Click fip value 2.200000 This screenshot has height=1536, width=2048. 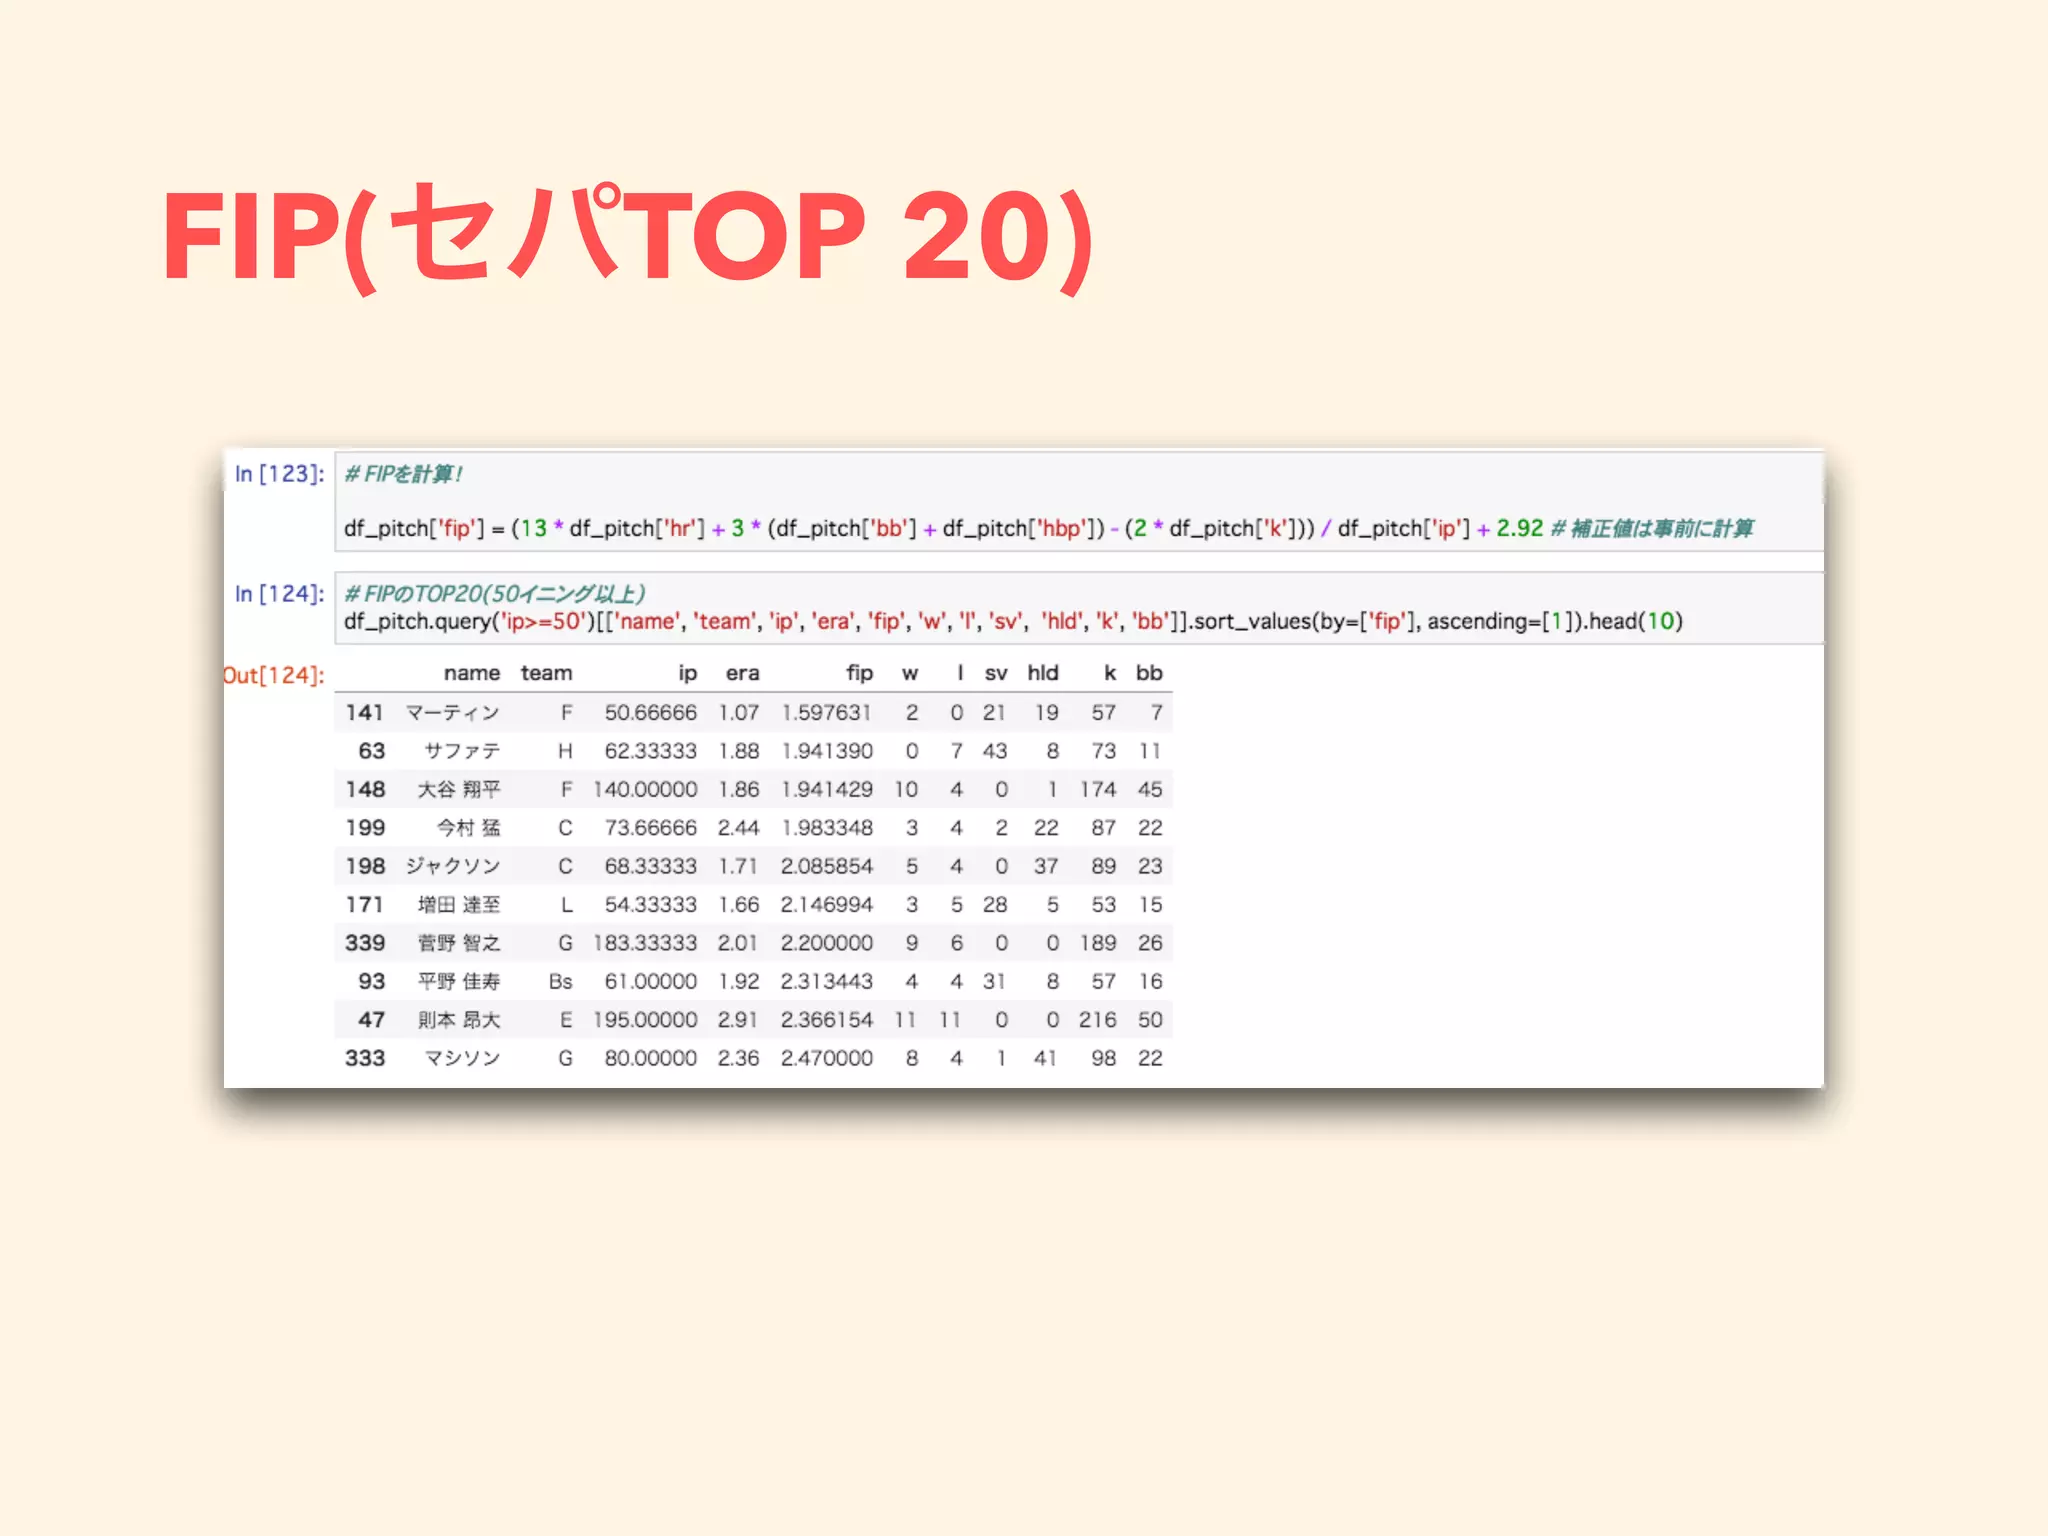coord(826,943)
